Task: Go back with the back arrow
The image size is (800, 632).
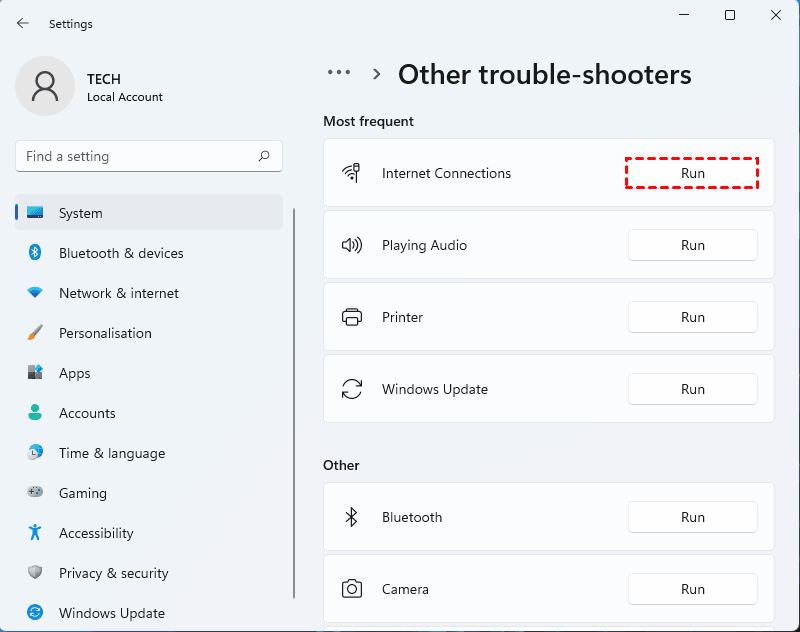Action: pyautogui.click(x=23, y=23)
